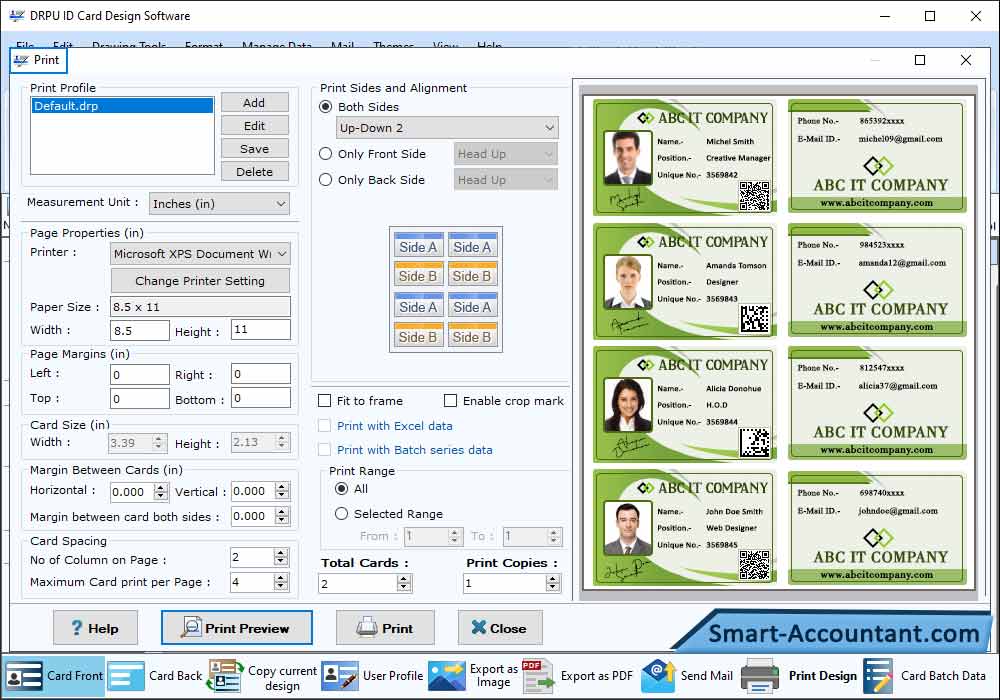This screenshot has width=1000, height=700.
Task: Export card as PDF
Action: pos(578,676)
